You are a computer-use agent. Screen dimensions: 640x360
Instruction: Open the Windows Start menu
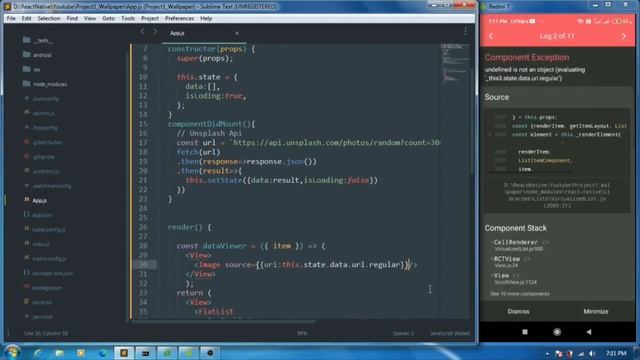(13, 353)
